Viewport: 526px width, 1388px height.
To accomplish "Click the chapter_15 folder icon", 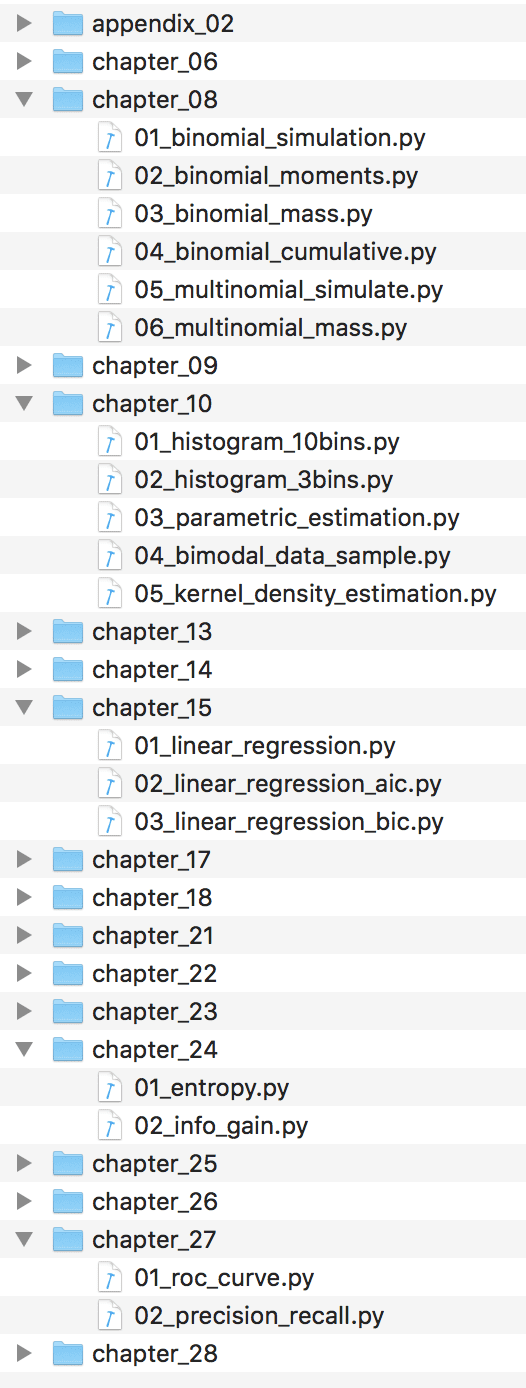I will pyautogui.click(x=67, y=708).
